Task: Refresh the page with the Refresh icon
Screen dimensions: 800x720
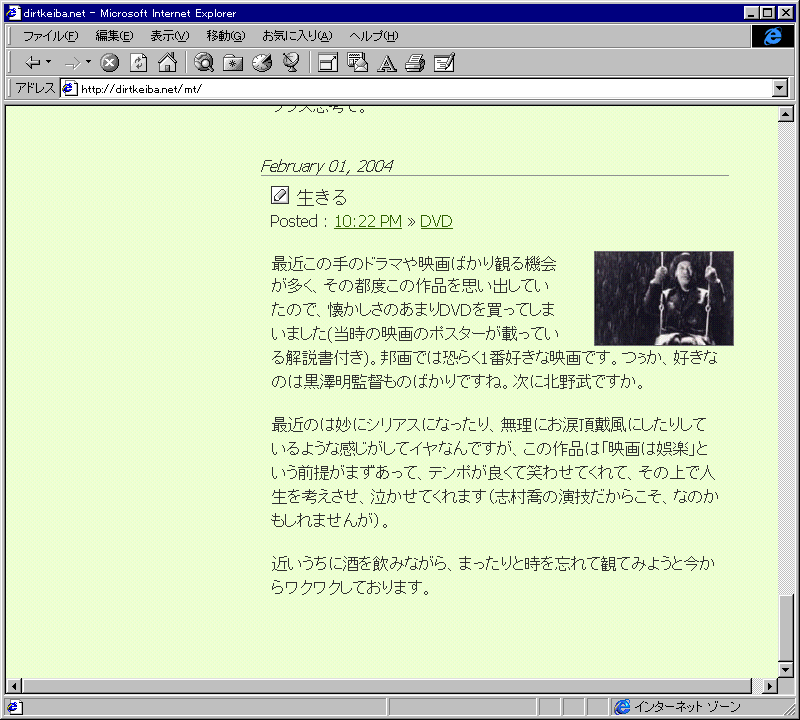Action: point(138,63)
